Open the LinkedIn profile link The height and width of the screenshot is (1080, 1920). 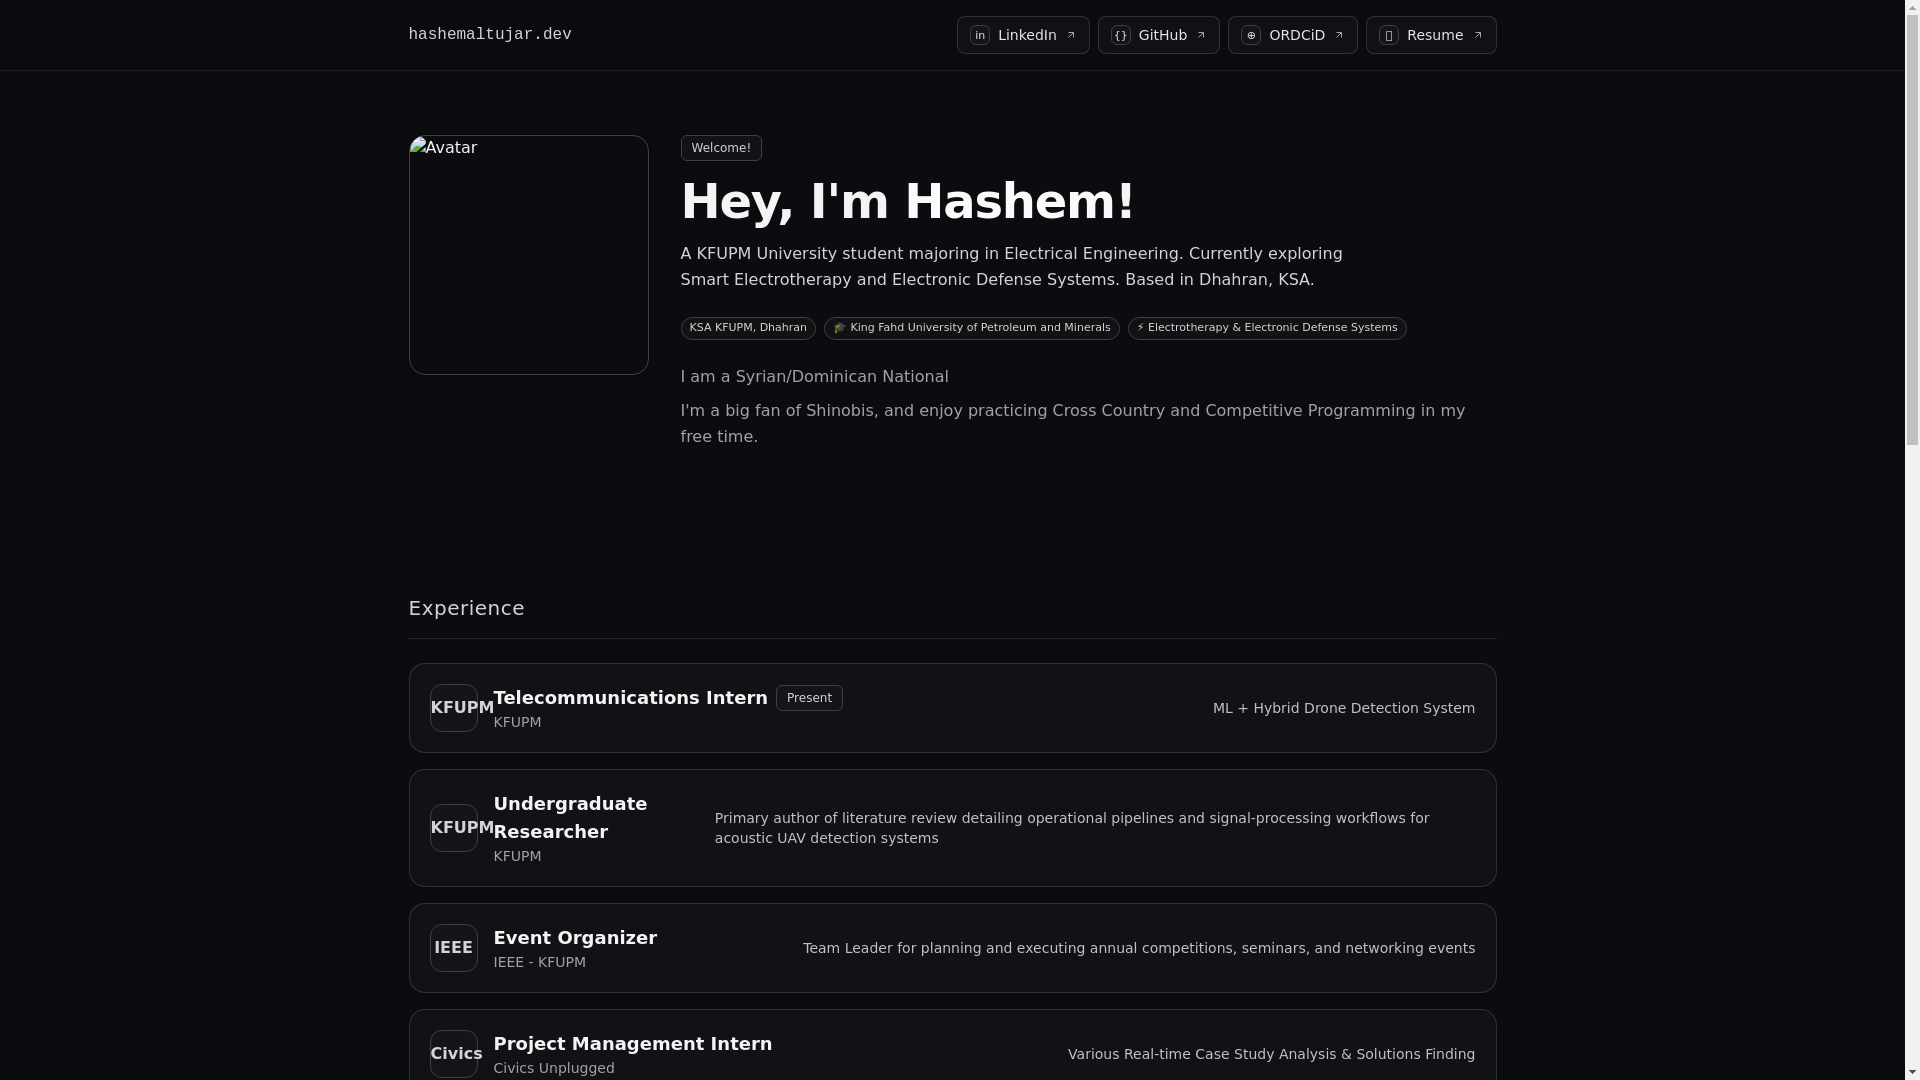point(1023,35)
